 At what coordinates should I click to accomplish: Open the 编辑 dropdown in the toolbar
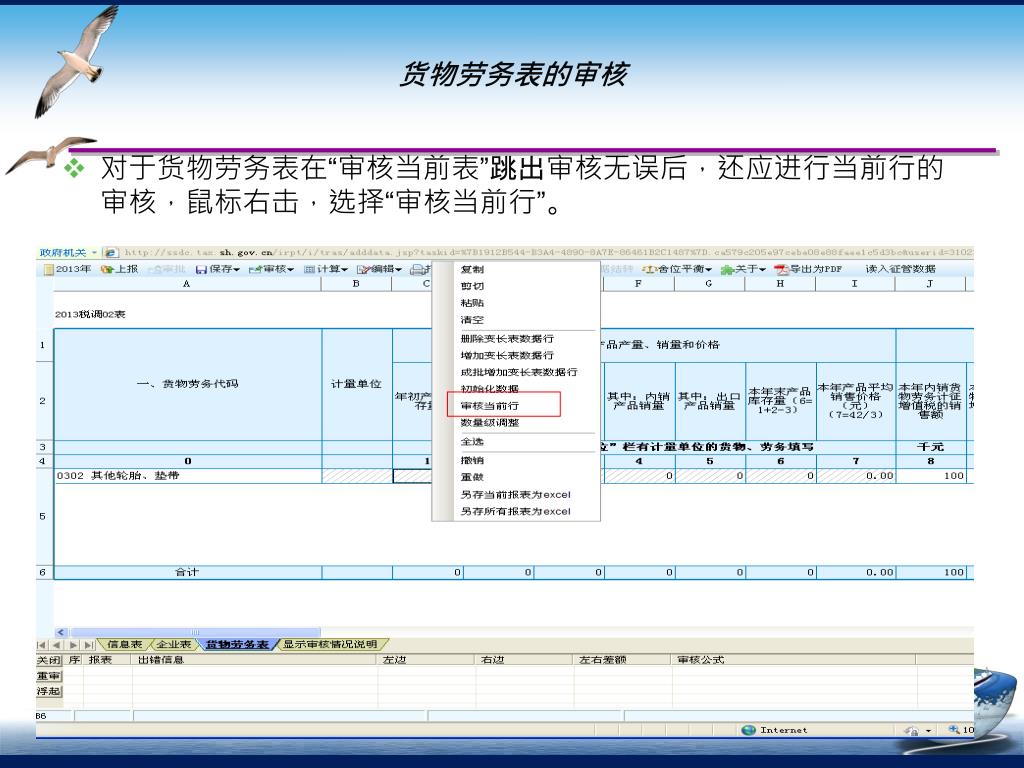(x=379, y=269)
